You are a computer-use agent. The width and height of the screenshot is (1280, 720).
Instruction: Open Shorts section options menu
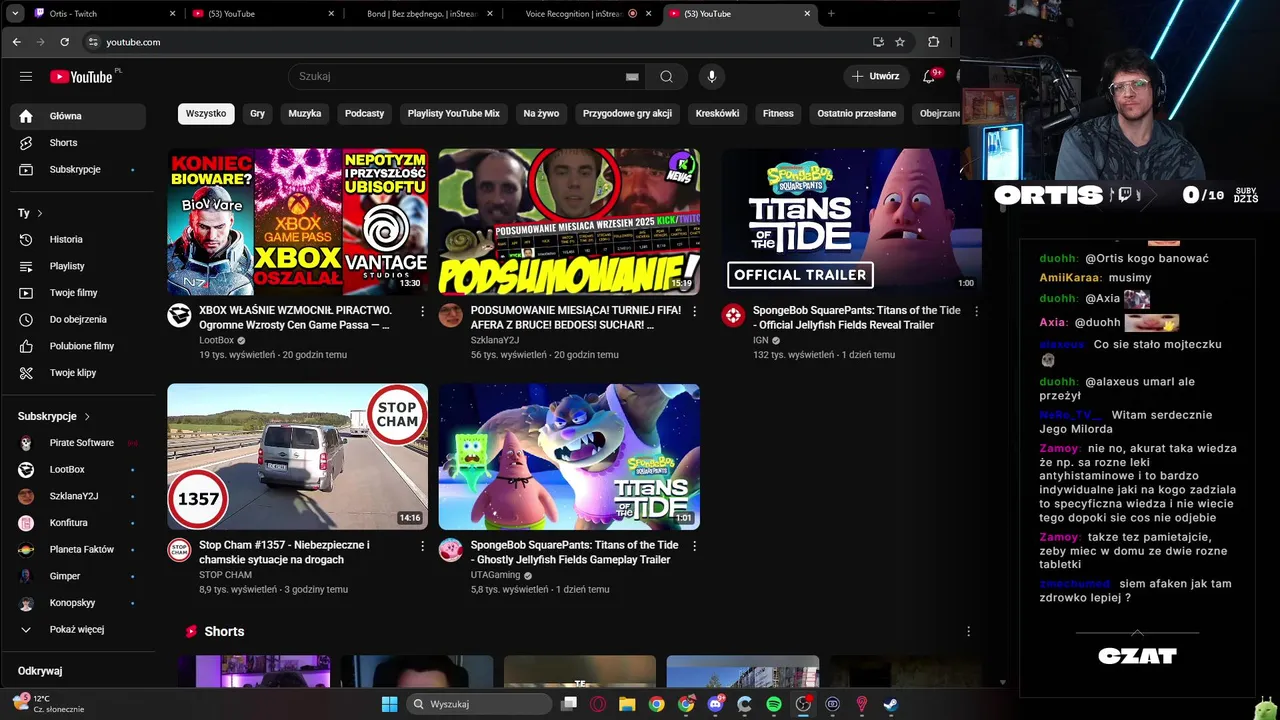click(968, 631)
